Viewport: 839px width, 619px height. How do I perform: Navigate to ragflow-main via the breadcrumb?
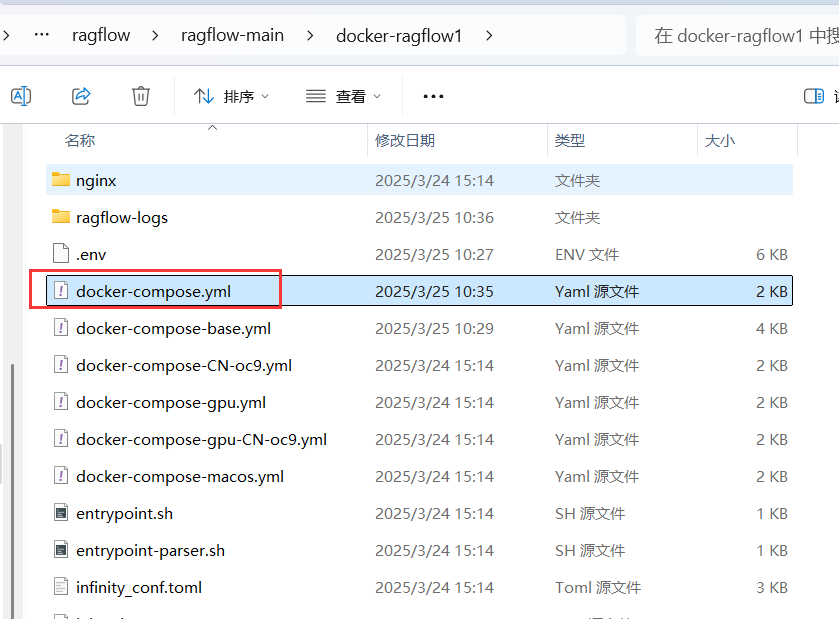232,35
